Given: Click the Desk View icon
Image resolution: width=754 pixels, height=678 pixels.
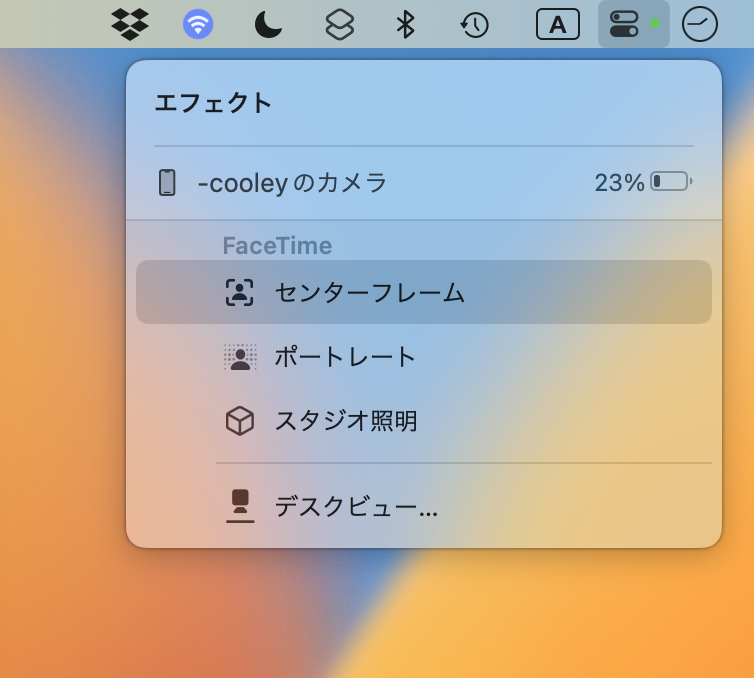Looking at the screenshot, I should 240,506.
